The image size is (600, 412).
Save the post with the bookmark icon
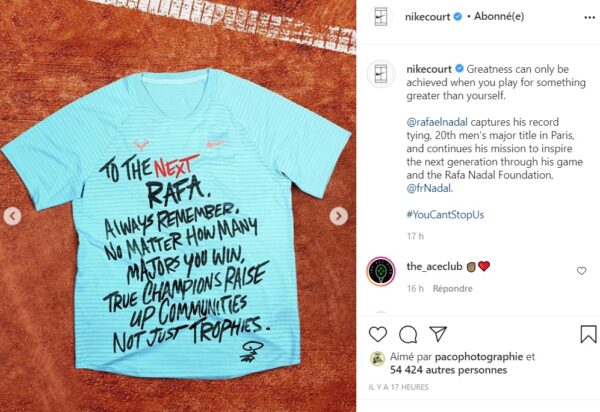coord(588,334)
